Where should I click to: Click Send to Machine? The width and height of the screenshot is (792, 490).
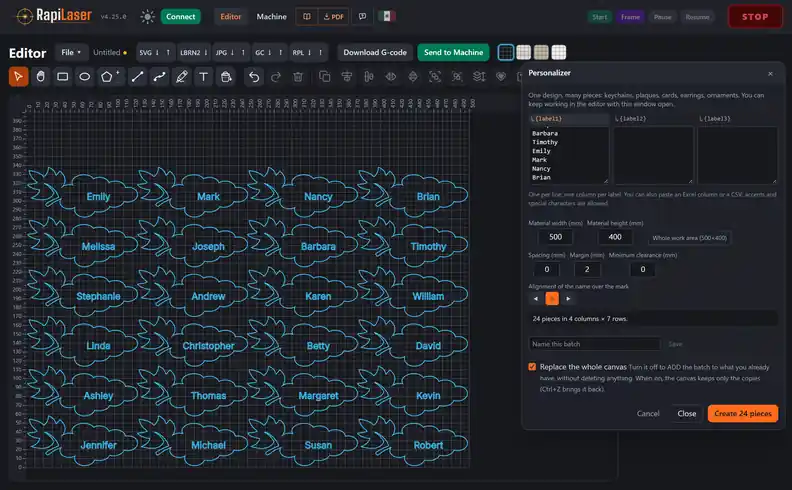(x=453, y=52)
